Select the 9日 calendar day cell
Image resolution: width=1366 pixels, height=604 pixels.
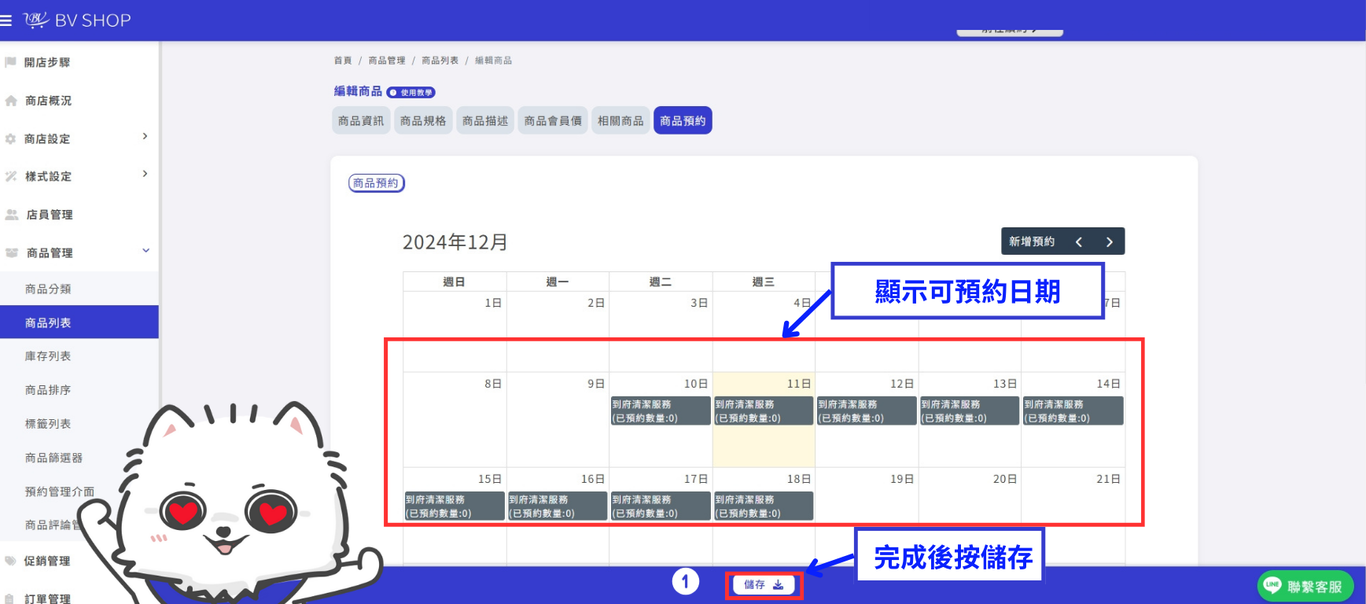click(x=557, y=420)
